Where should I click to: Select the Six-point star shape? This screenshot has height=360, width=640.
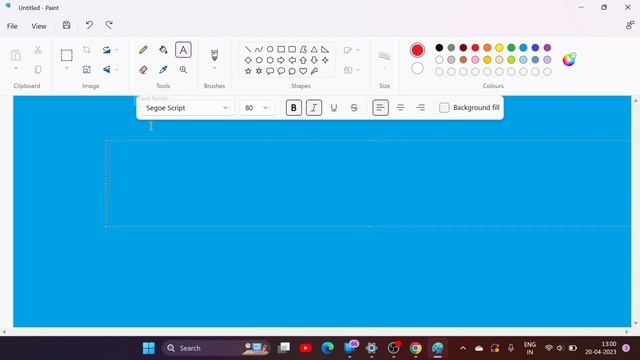pyautogui.click(x=259, y=71)
